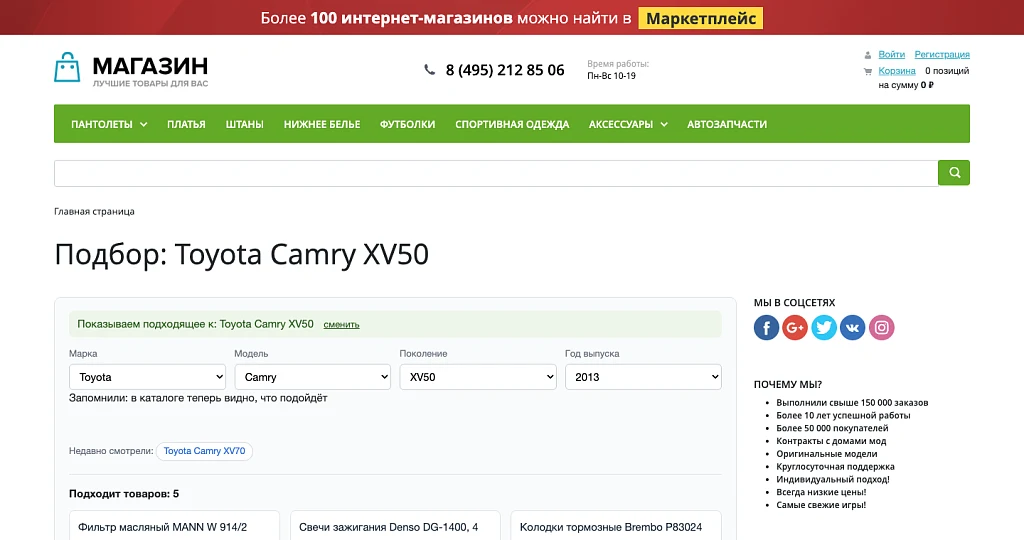Screen dimensions: 1024x540
Task: Open the Фильтр масляный MANN W 914/2 product card
Action: tap(174, 526)
